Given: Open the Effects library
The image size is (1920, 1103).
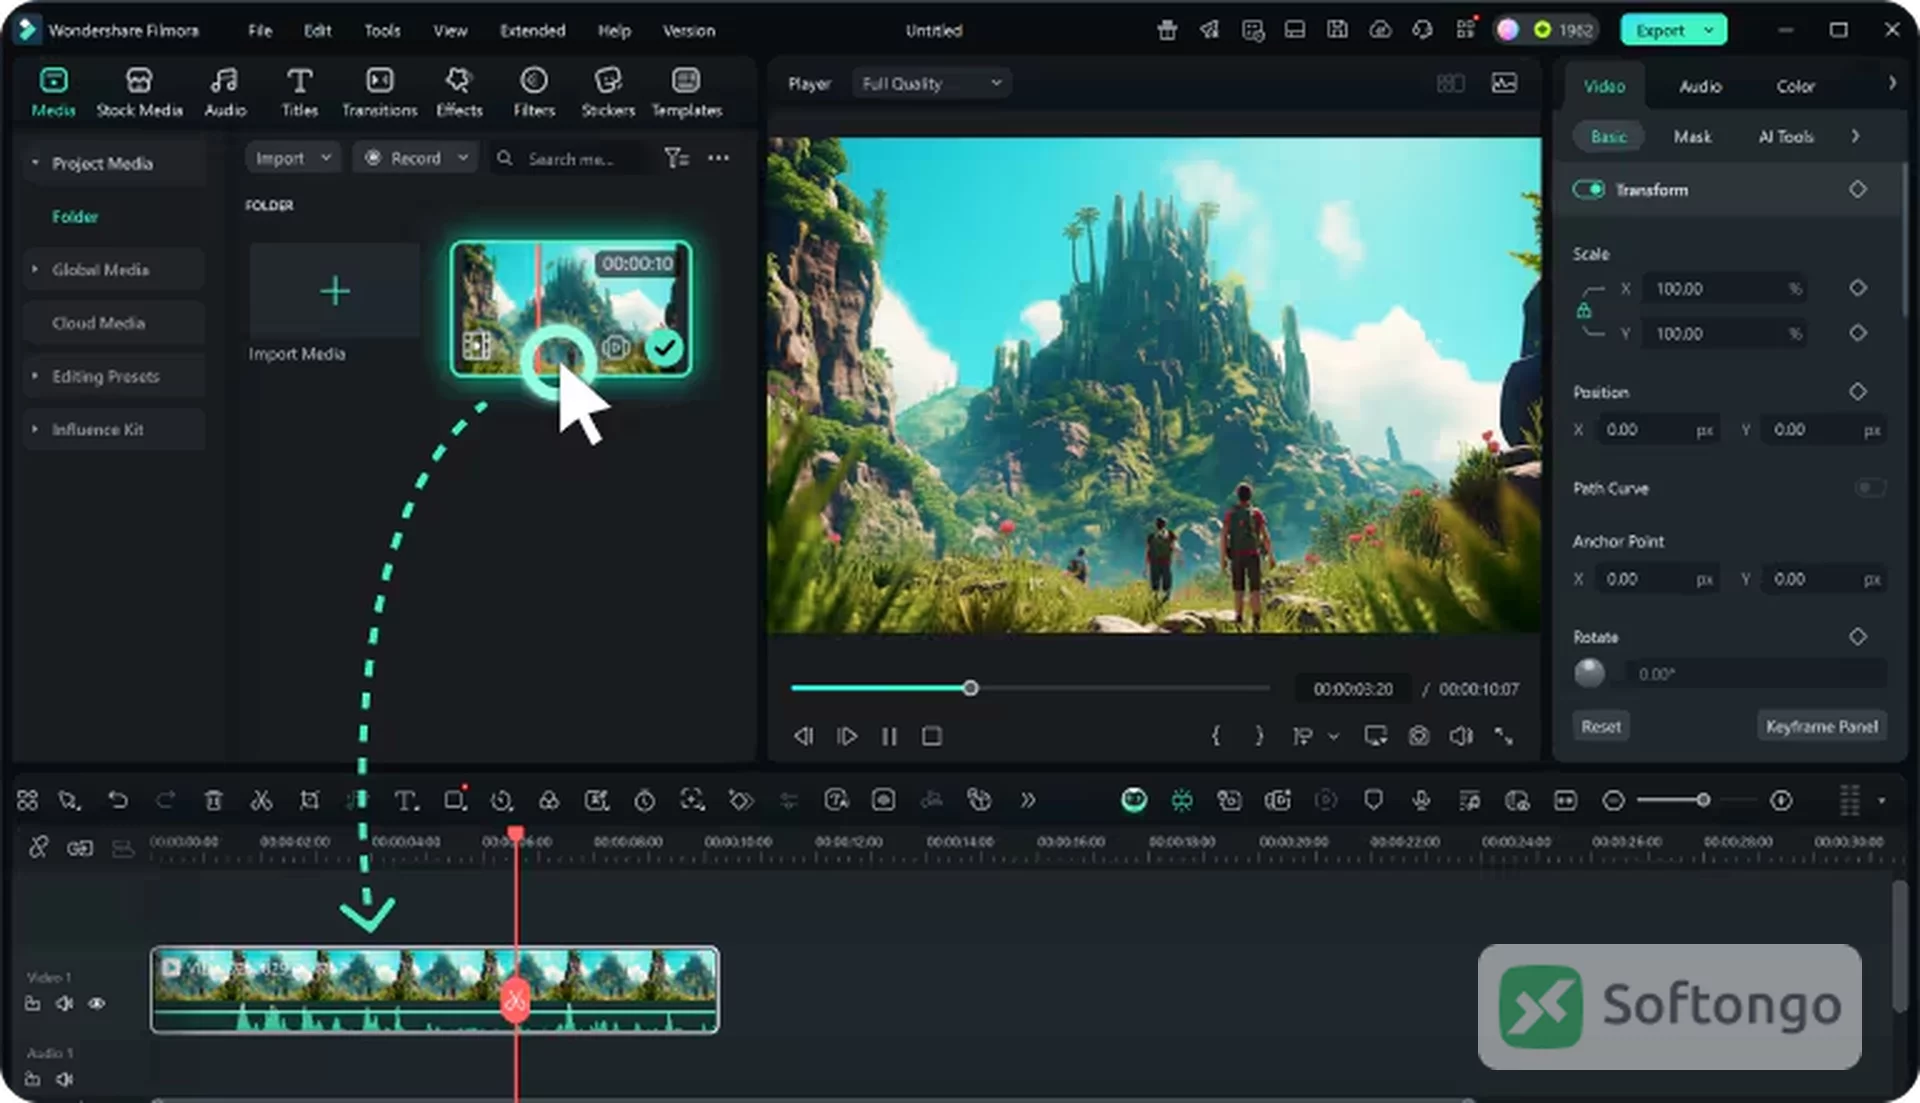Looking at the screenshot, I should [459, 92].
